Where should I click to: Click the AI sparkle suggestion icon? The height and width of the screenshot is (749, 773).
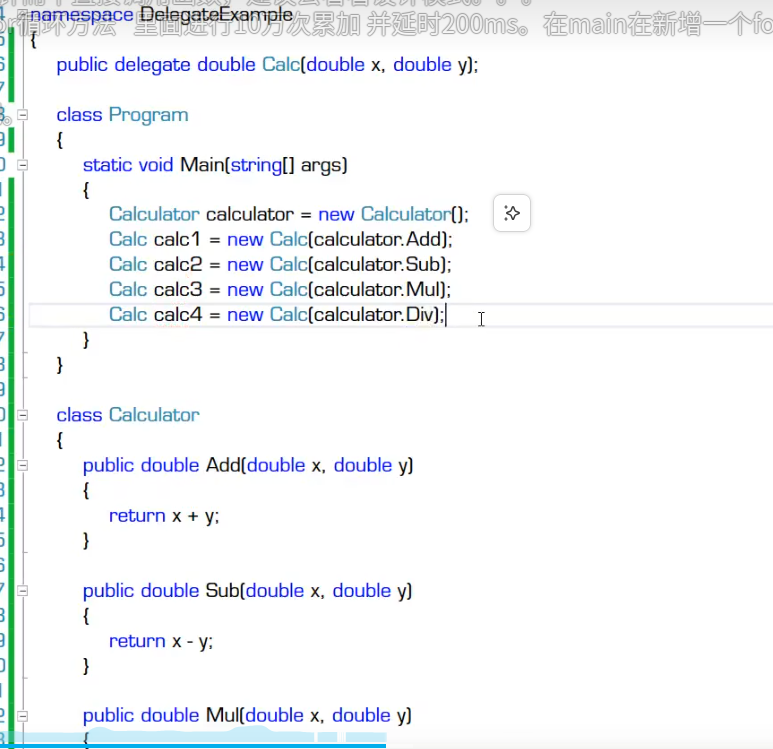[512, 213]
